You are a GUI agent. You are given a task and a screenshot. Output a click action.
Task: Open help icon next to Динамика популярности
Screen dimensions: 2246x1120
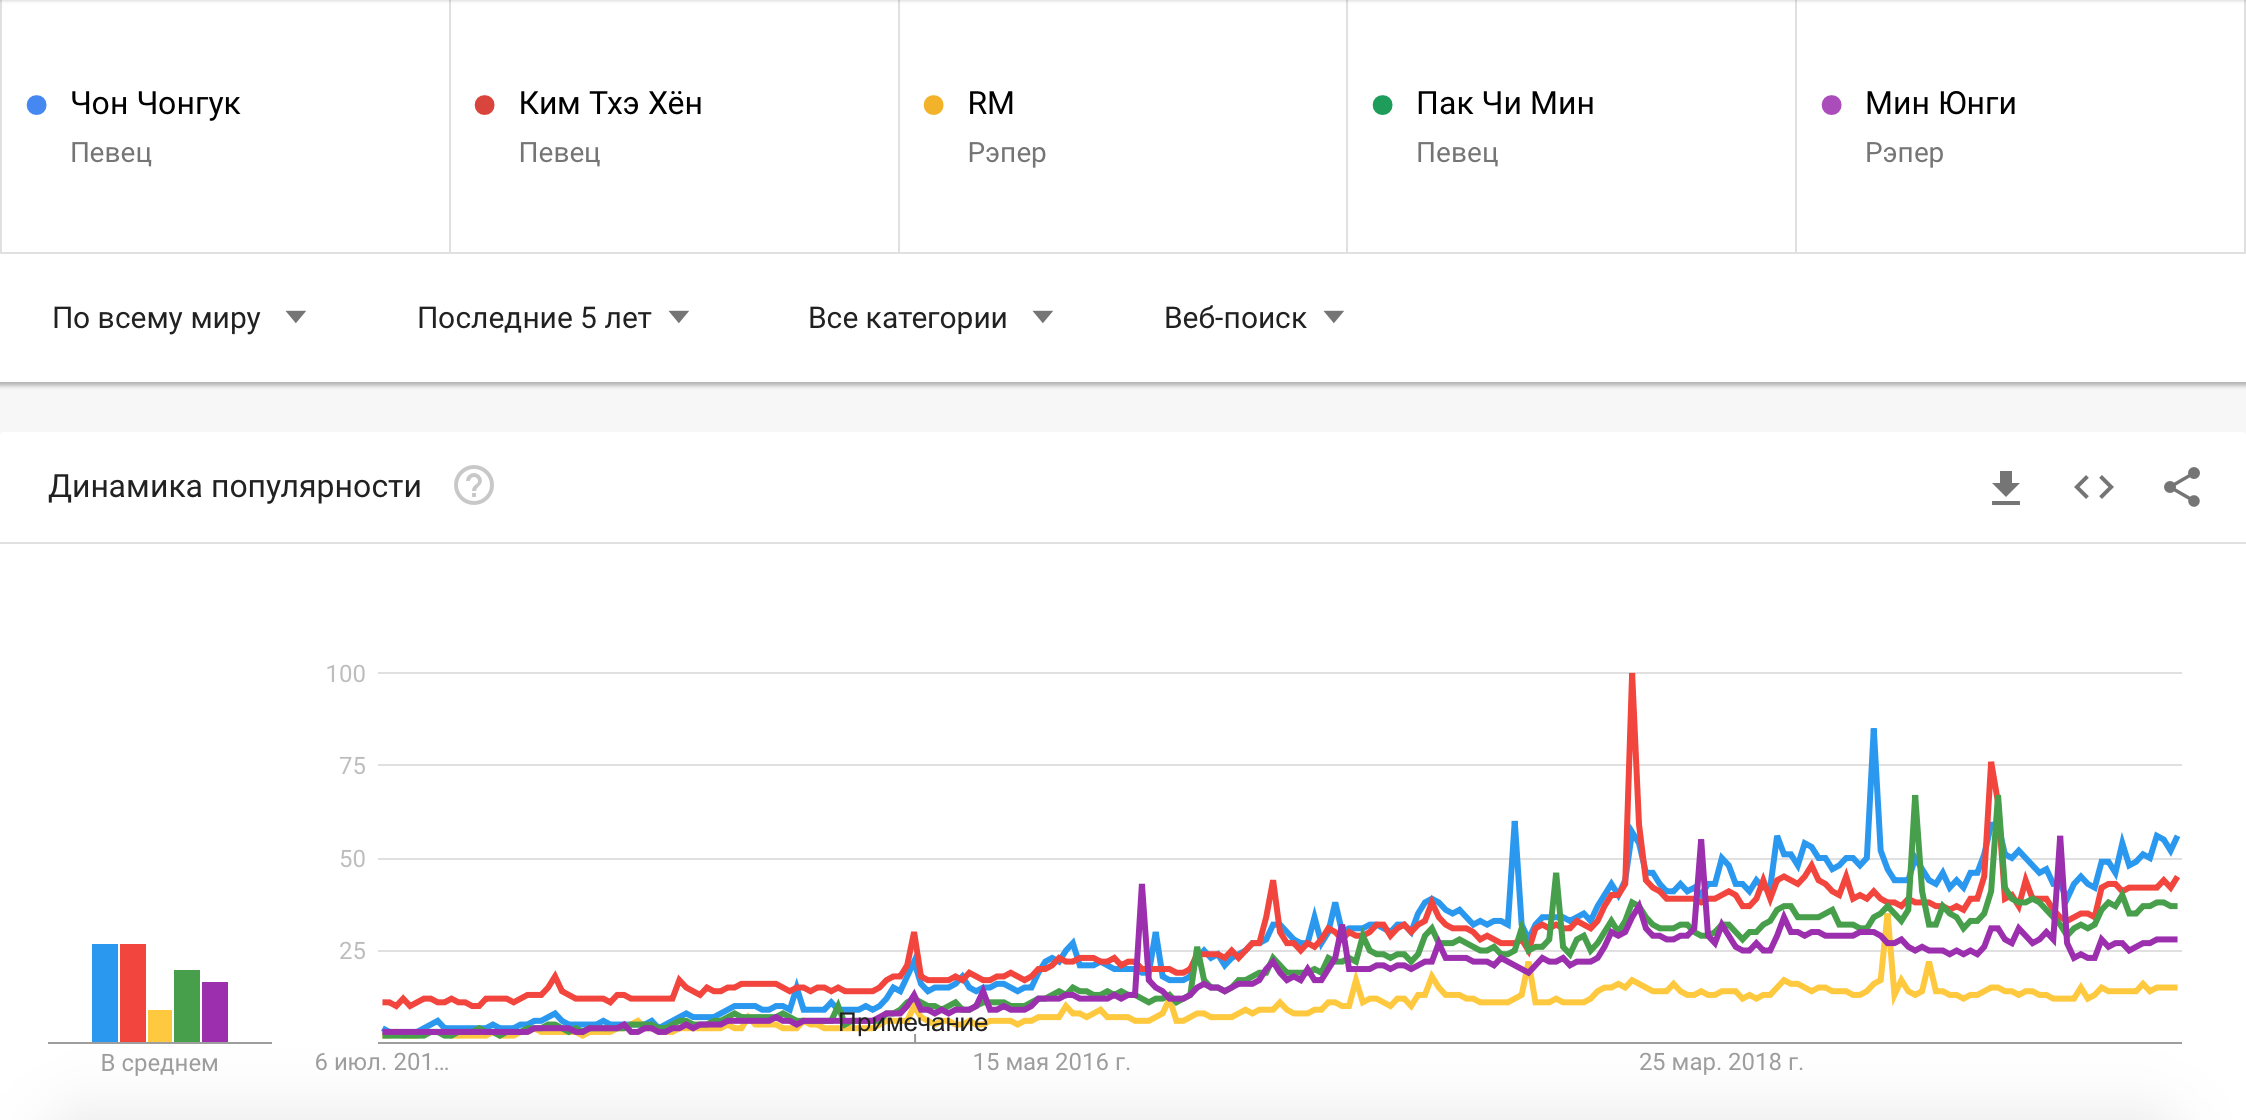[474, 486]
